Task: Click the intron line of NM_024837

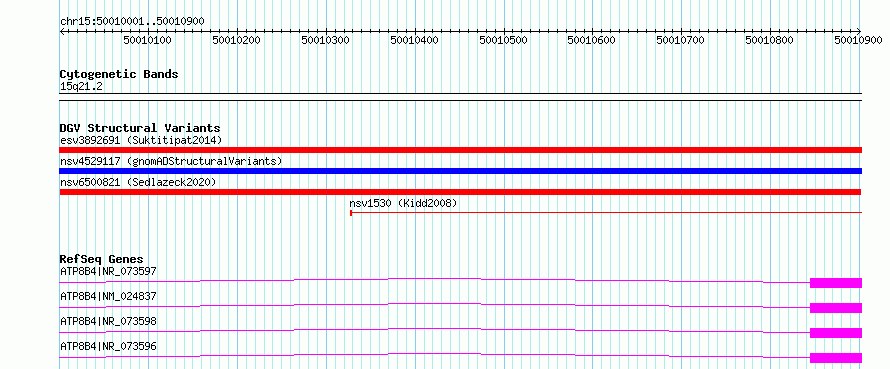Action: point(435,303)
